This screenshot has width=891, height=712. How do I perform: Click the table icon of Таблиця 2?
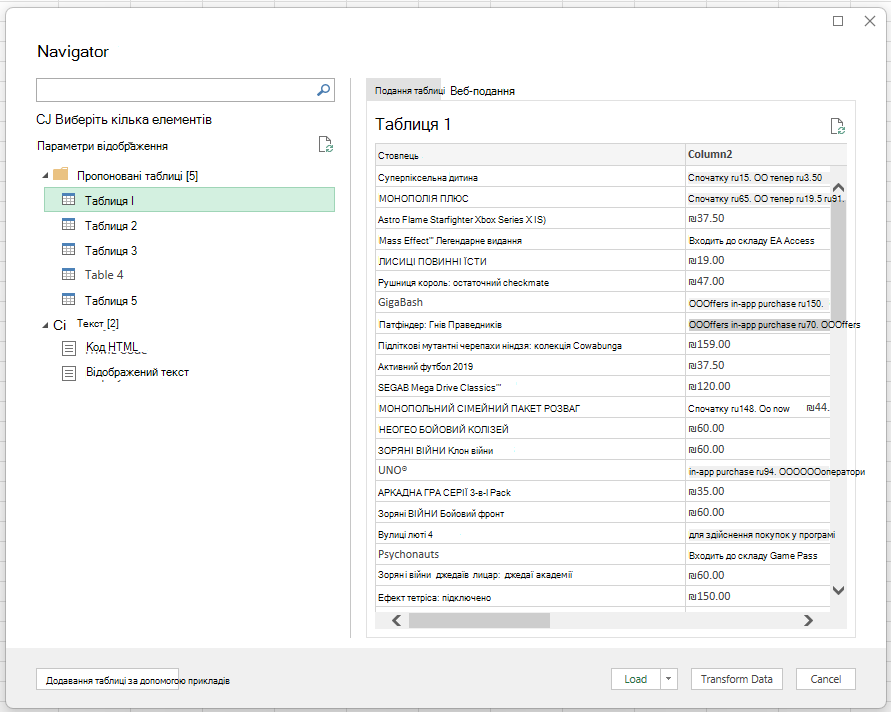pos(68,224)
